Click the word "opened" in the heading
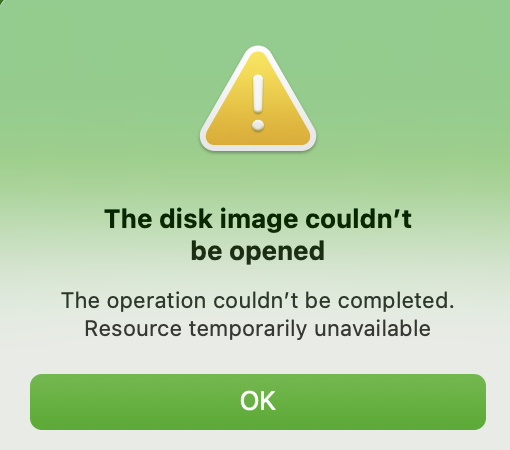 (x=277, y=253)
